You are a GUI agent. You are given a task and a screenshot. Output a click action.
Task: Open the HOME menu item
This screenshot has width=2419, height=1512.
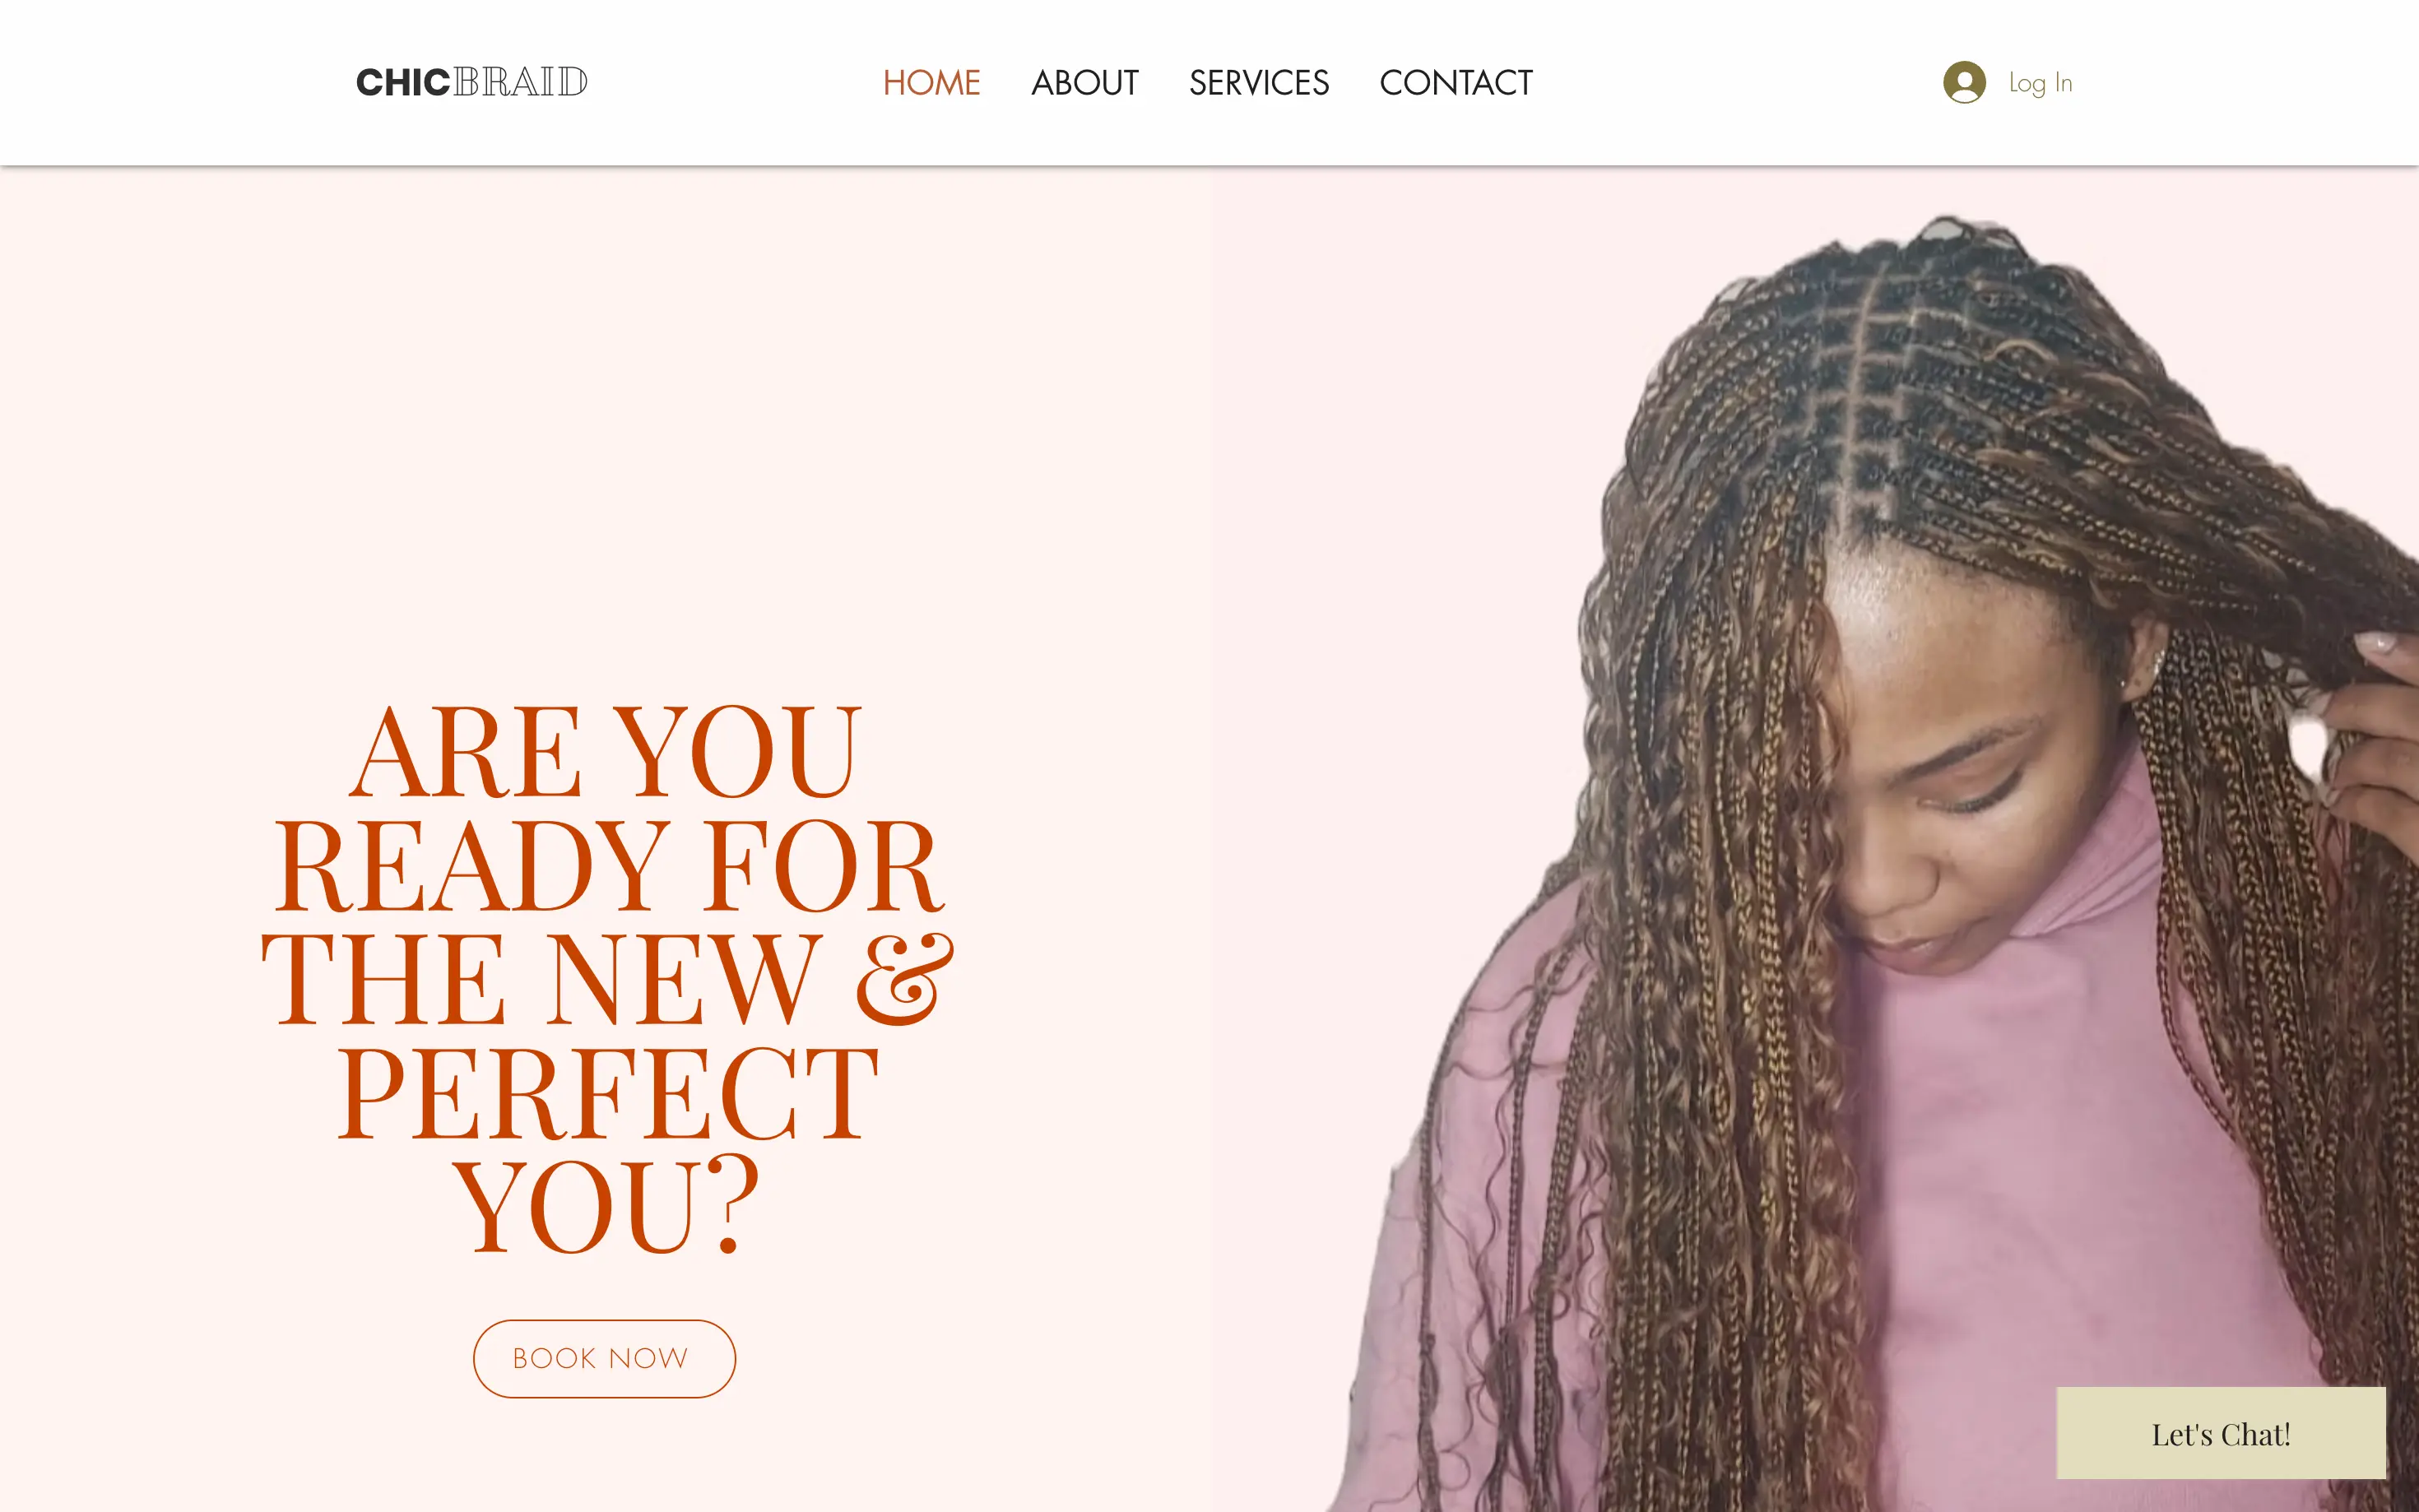[x=931, y=82]
